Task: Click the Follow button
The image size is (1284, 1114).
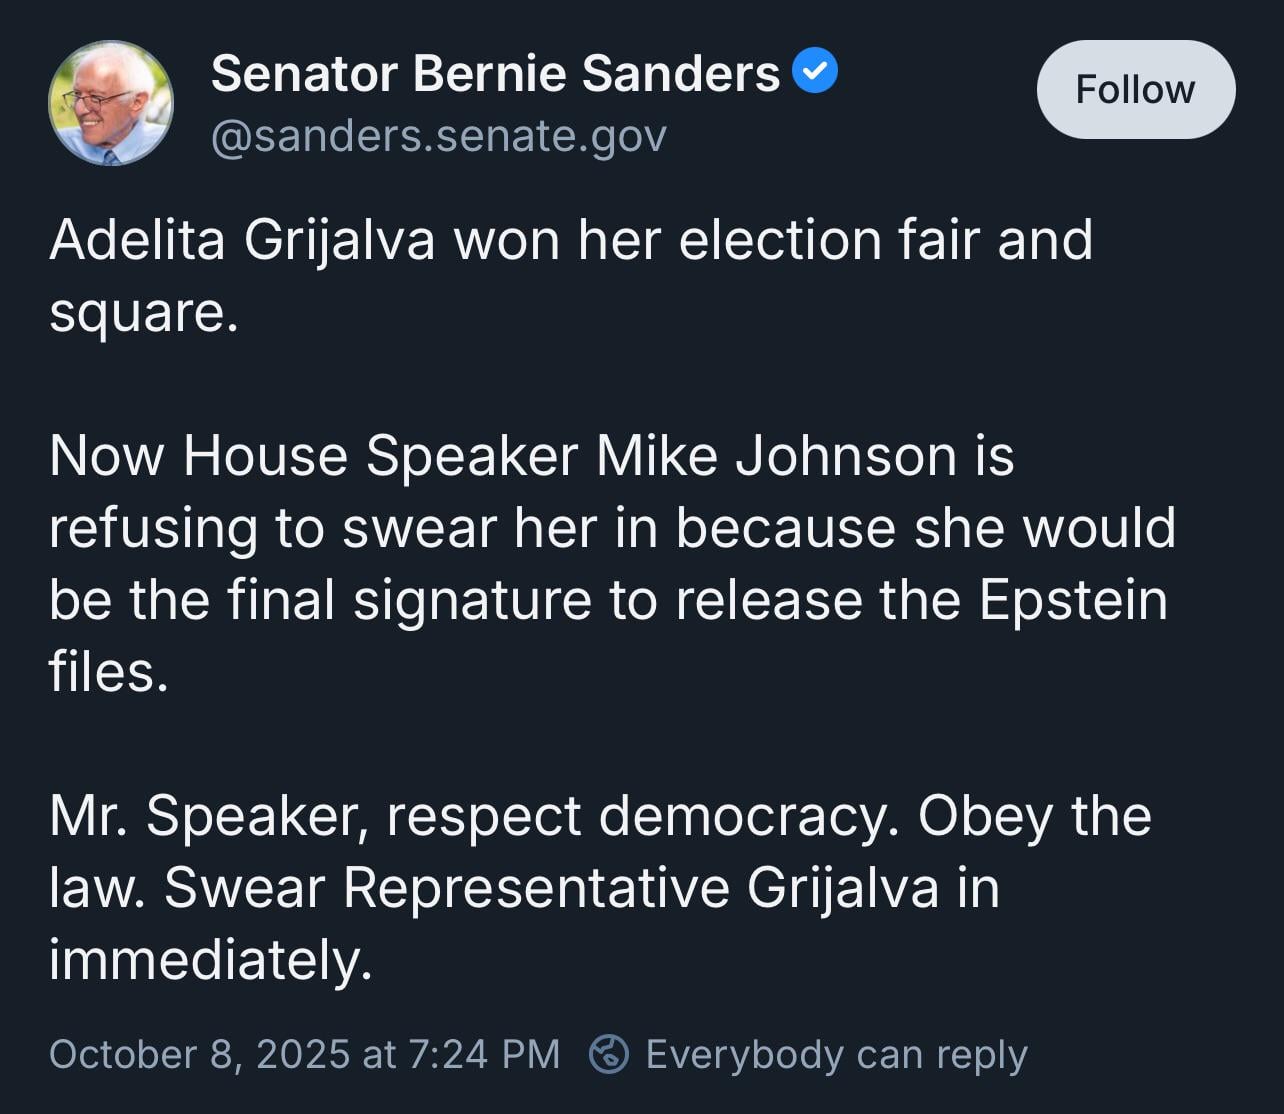Action: [1135, 90]
